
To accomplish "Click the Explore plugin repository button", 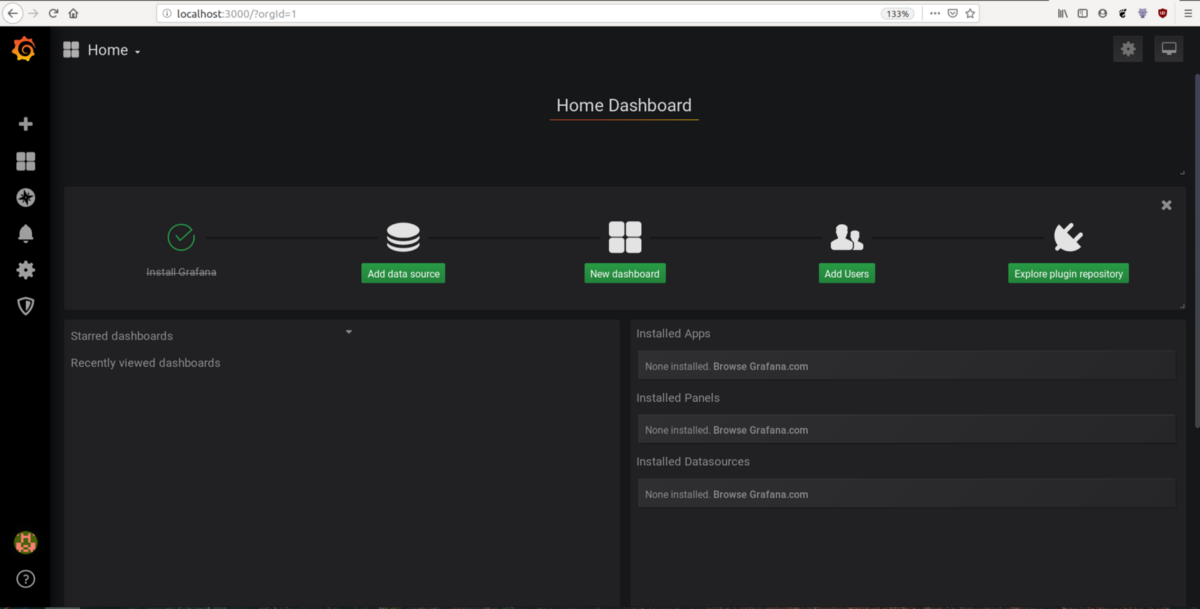I will tap(1068, 273).
